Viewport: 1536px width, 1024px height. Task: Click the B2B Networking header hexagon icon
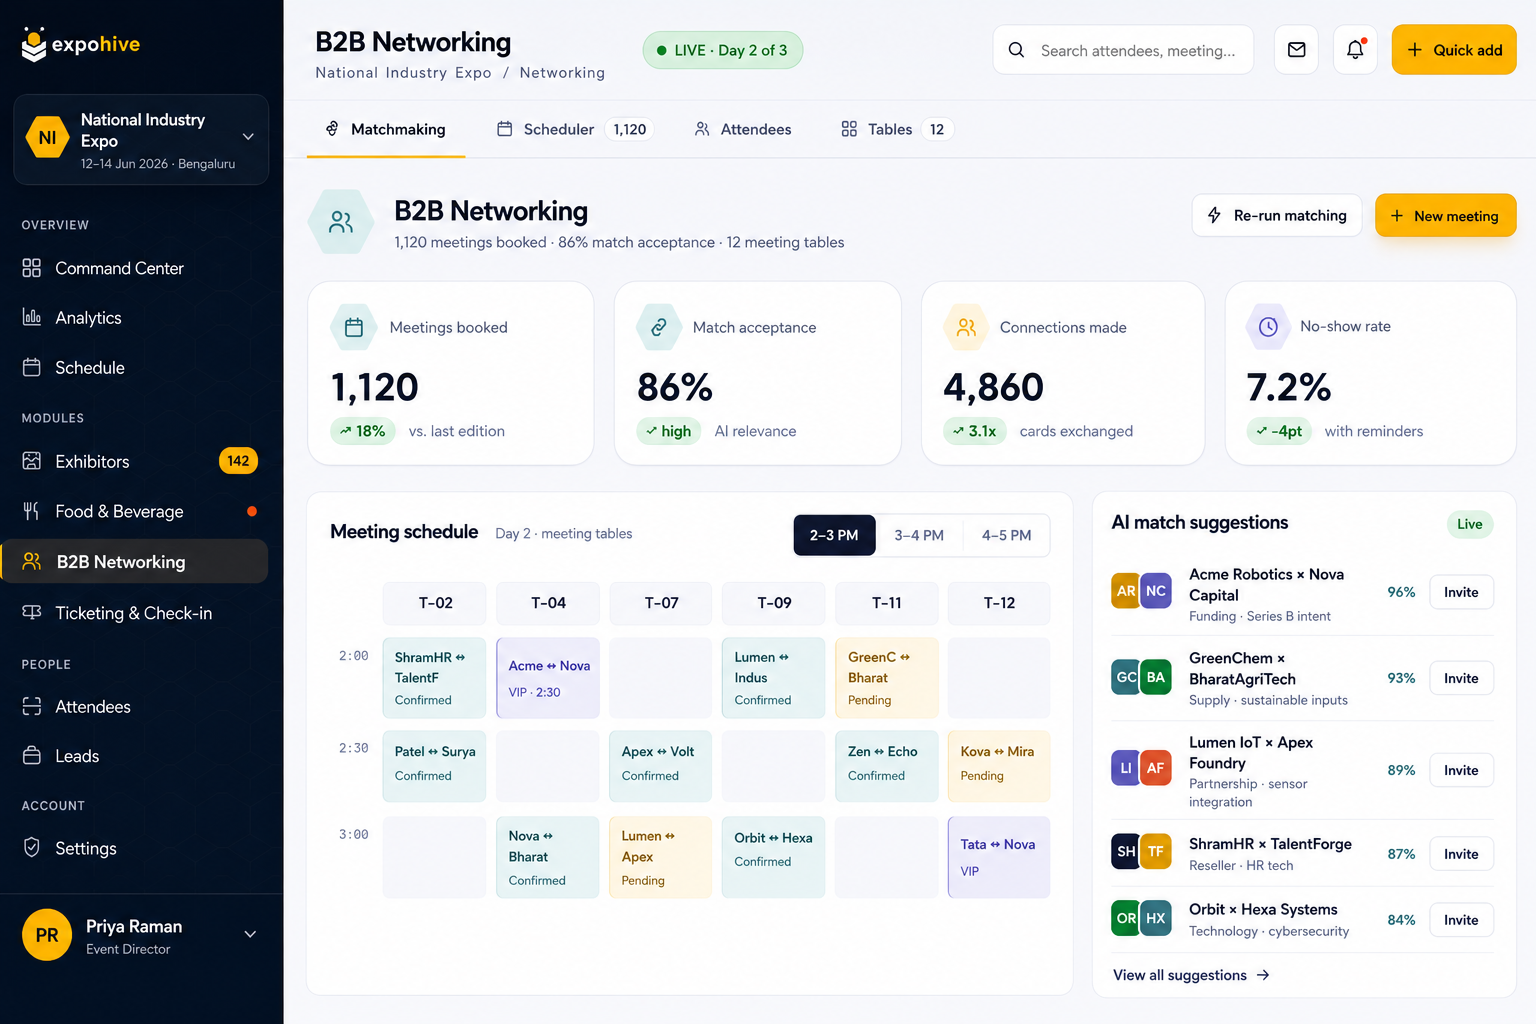click(x=341, y=222)
